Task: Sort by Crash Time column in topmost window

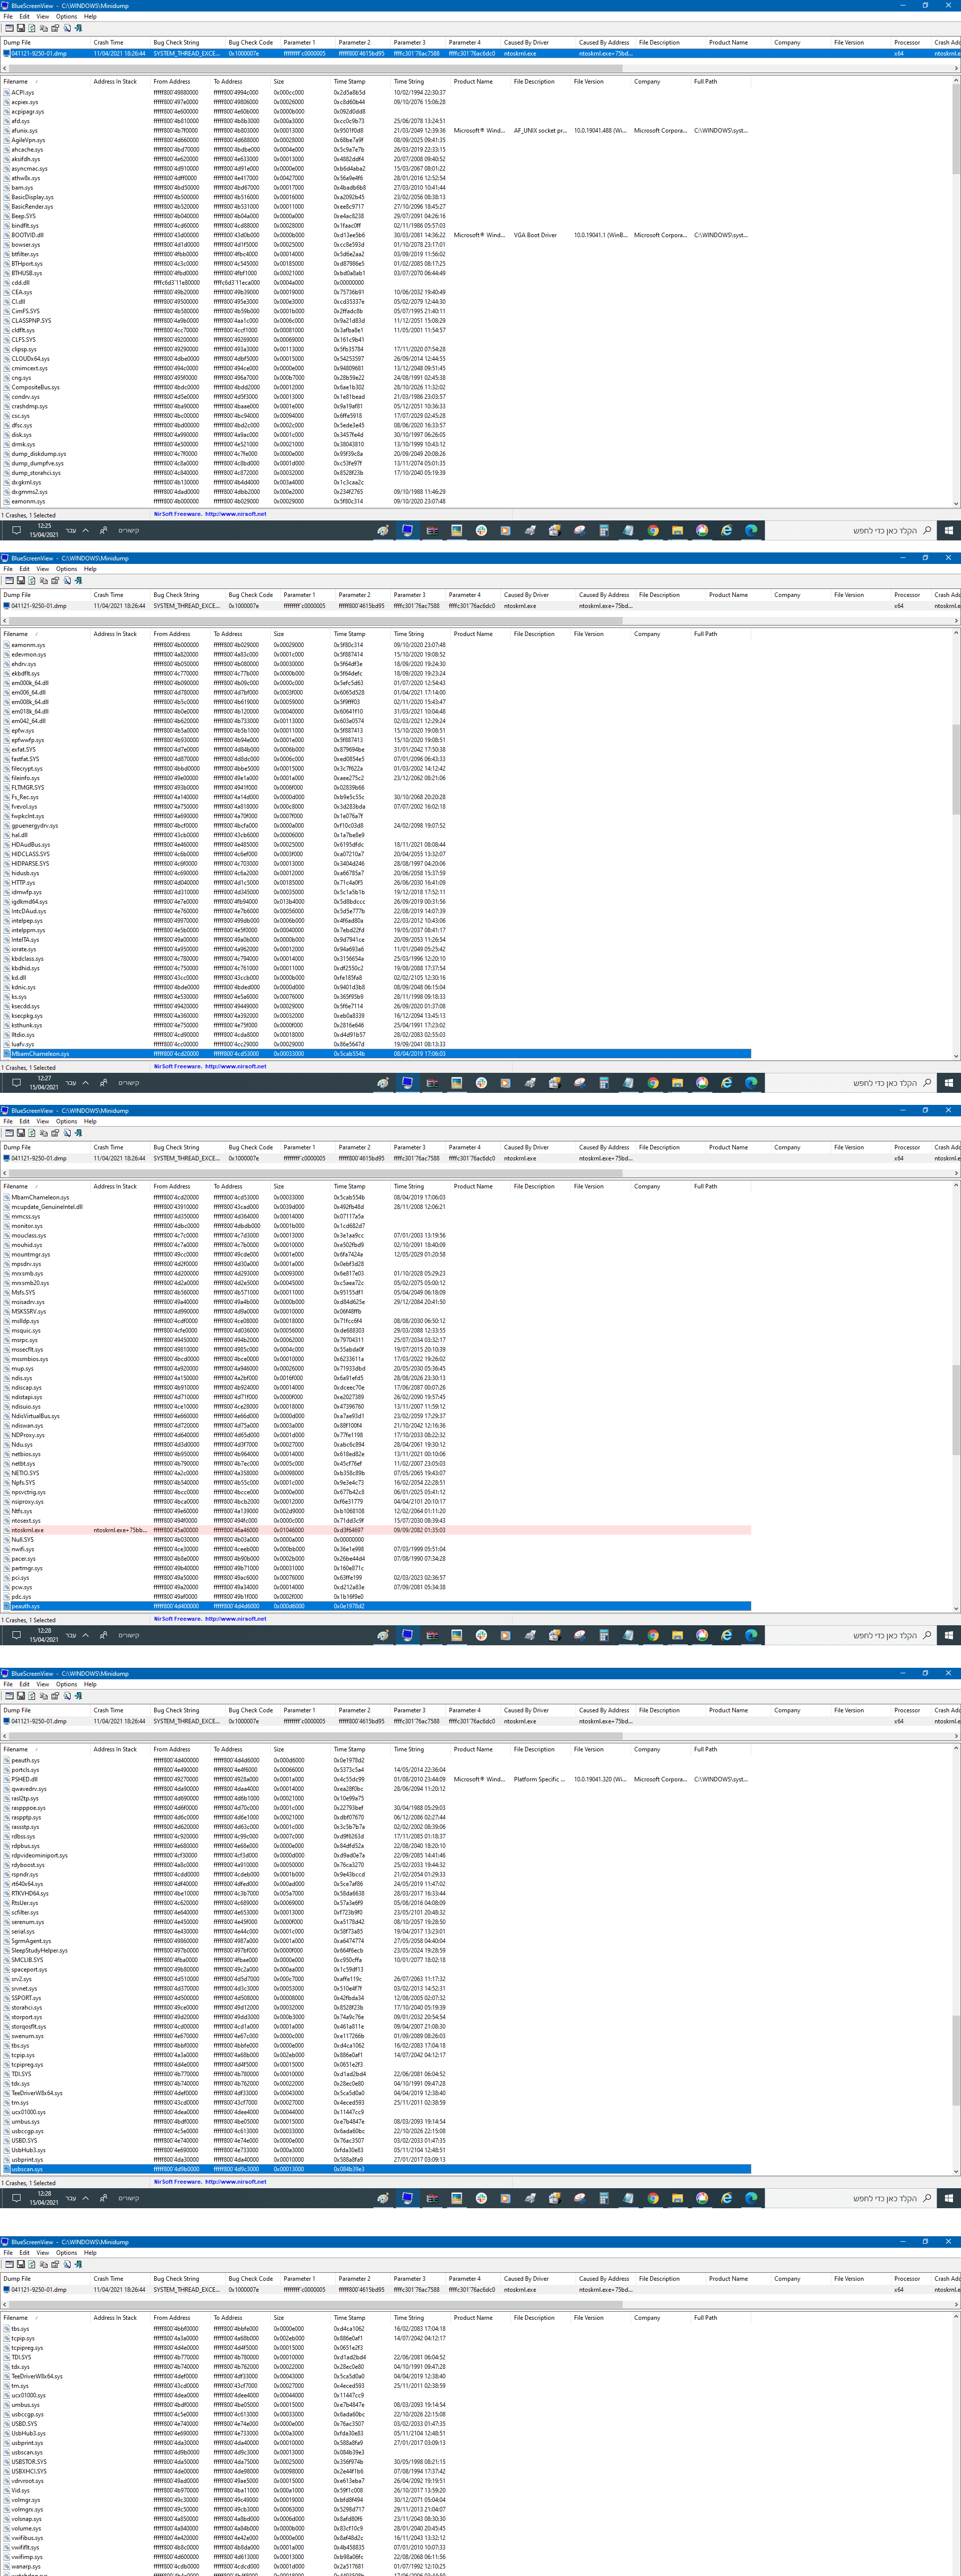Action: [108, 43]
